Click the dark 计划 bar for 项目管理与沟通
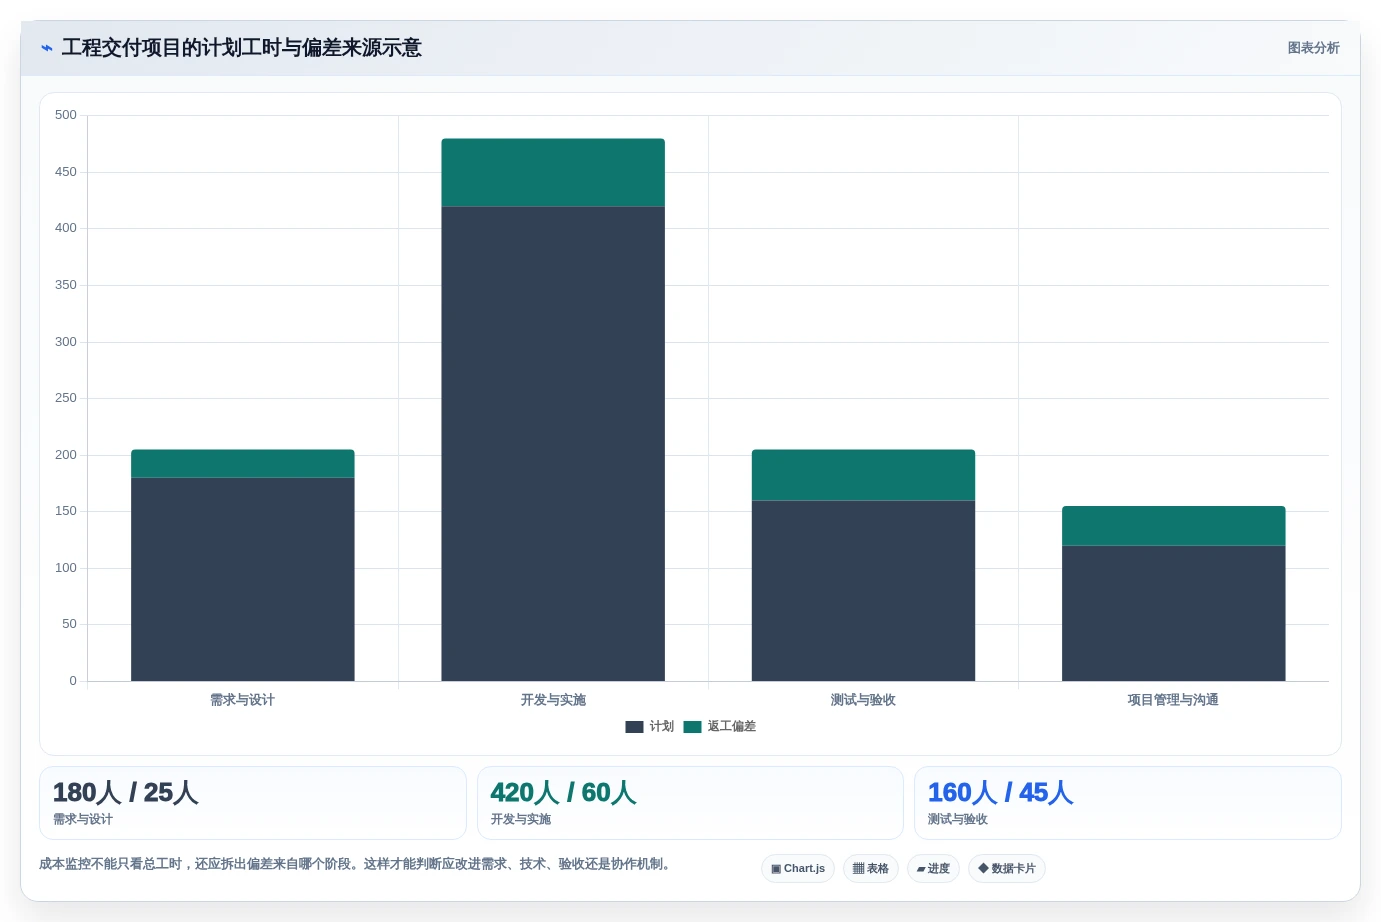 [1174, 613]
